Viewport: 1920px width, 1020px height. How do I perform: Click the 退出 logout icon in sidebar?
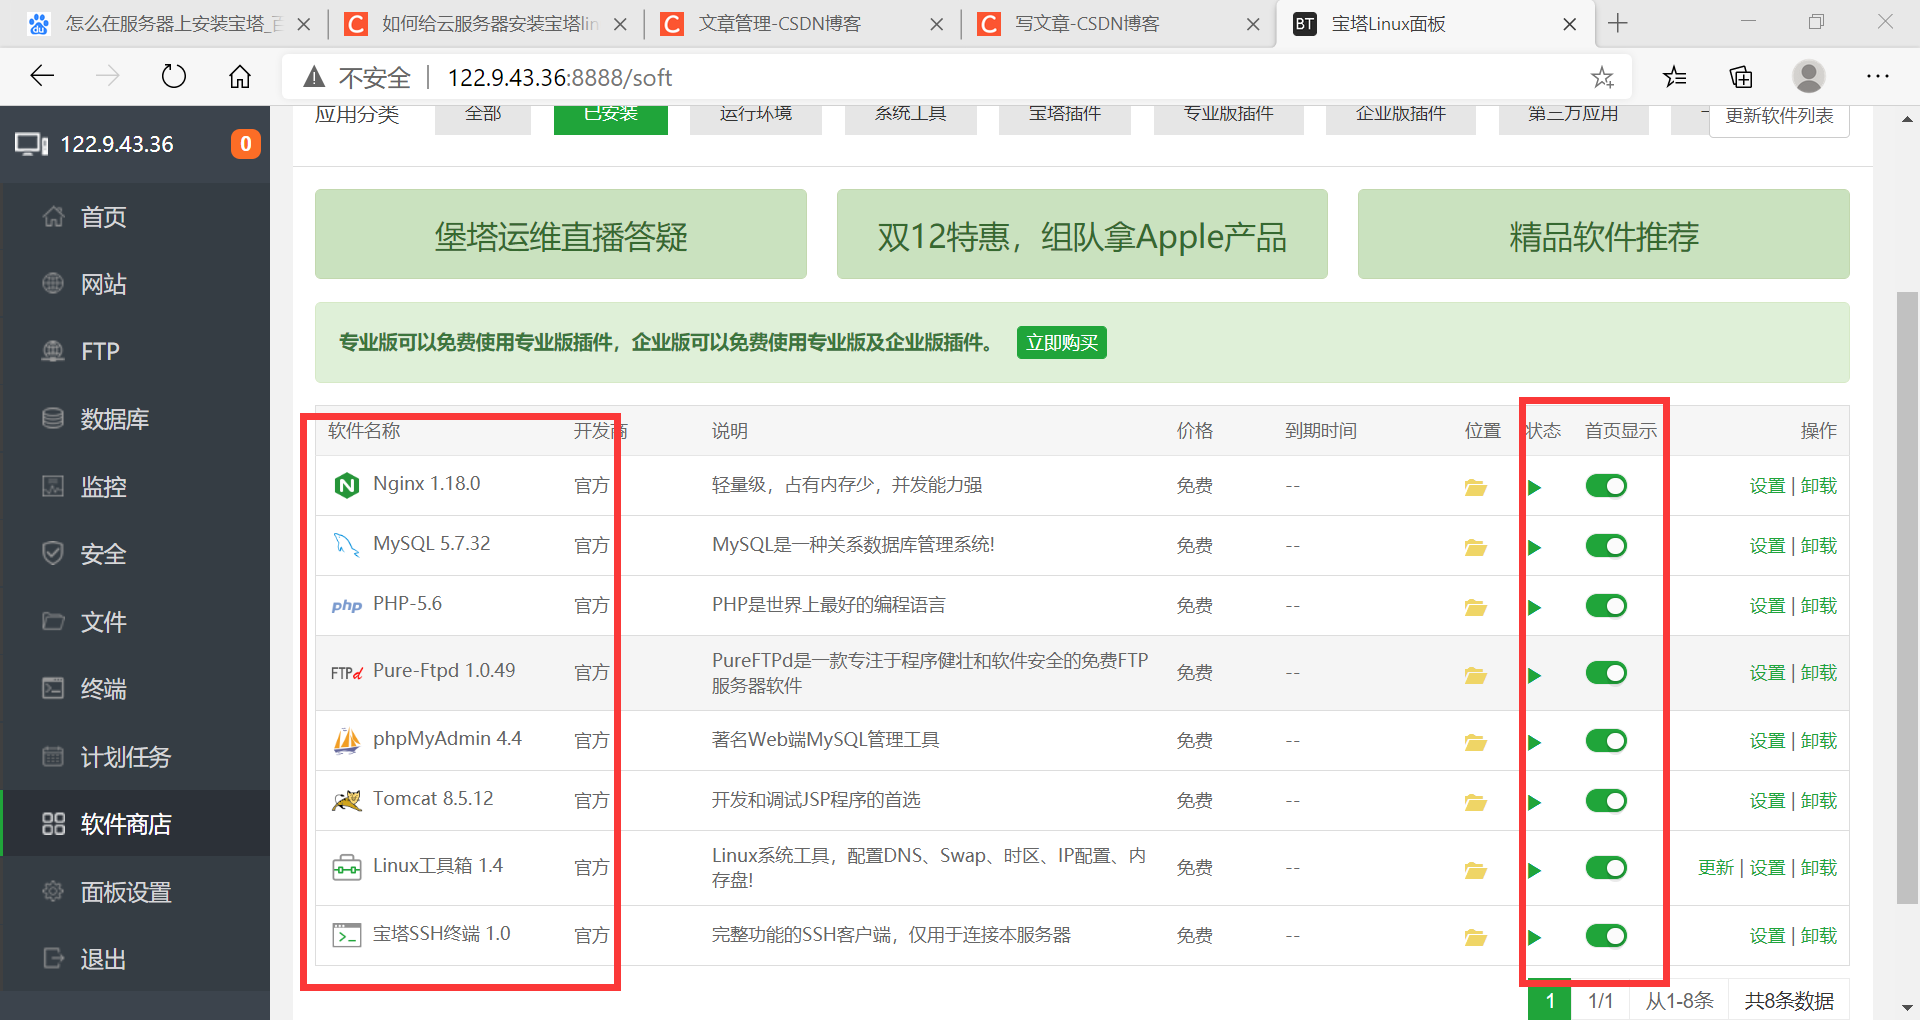[53, 958]
